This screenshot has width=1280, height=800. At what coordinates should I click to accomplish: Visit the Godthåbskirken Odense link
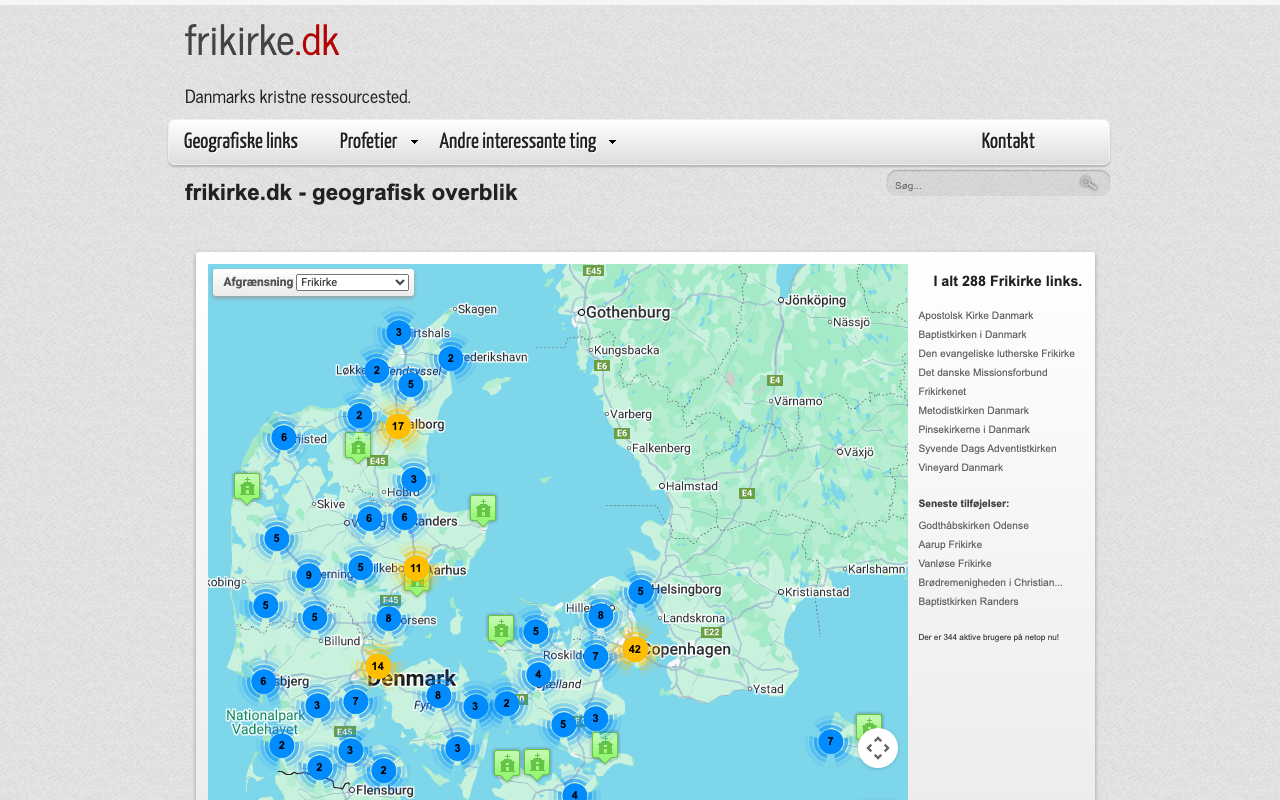point(973,525)
